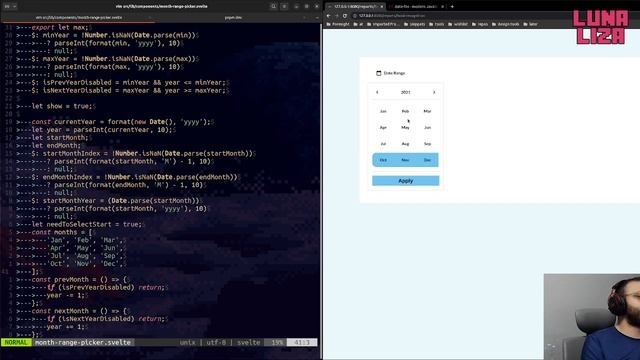Reload the browser page
Viewport: 640px width, 360px height.
coord(345,16)
